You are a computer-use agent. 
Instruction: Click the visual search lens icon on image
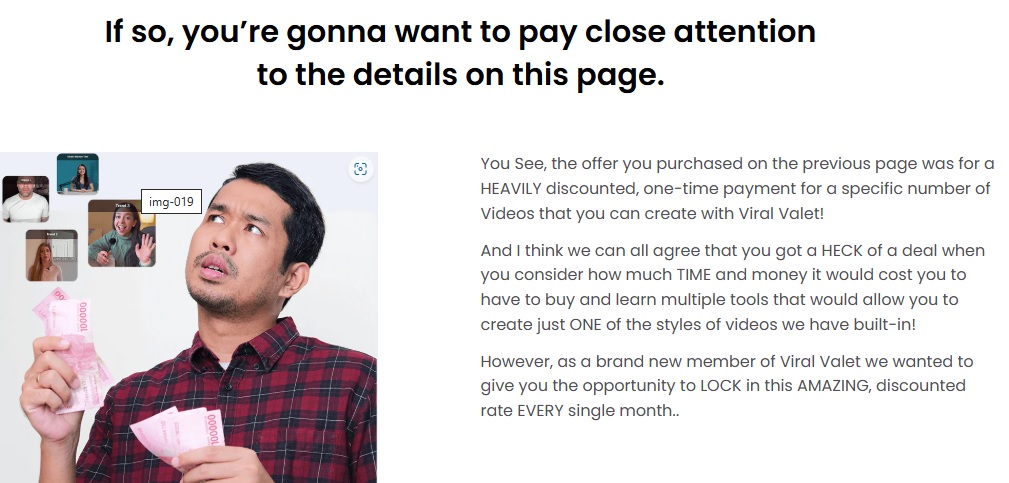tap(360, 169)
